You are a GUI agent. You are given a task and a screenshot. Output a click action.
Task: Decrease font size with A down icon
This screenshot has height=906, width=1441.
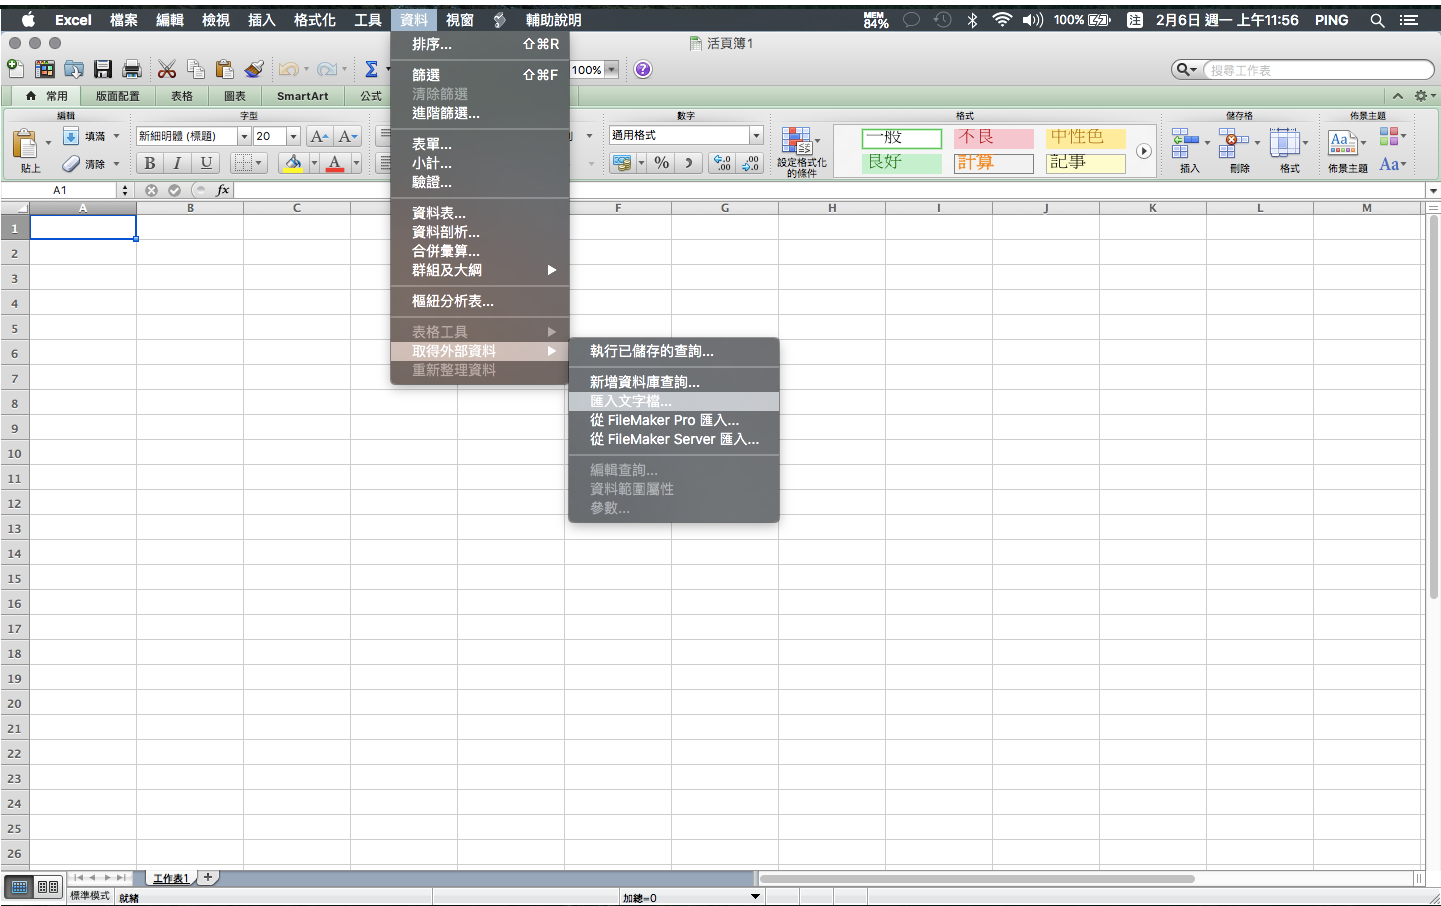click(348, 136)
